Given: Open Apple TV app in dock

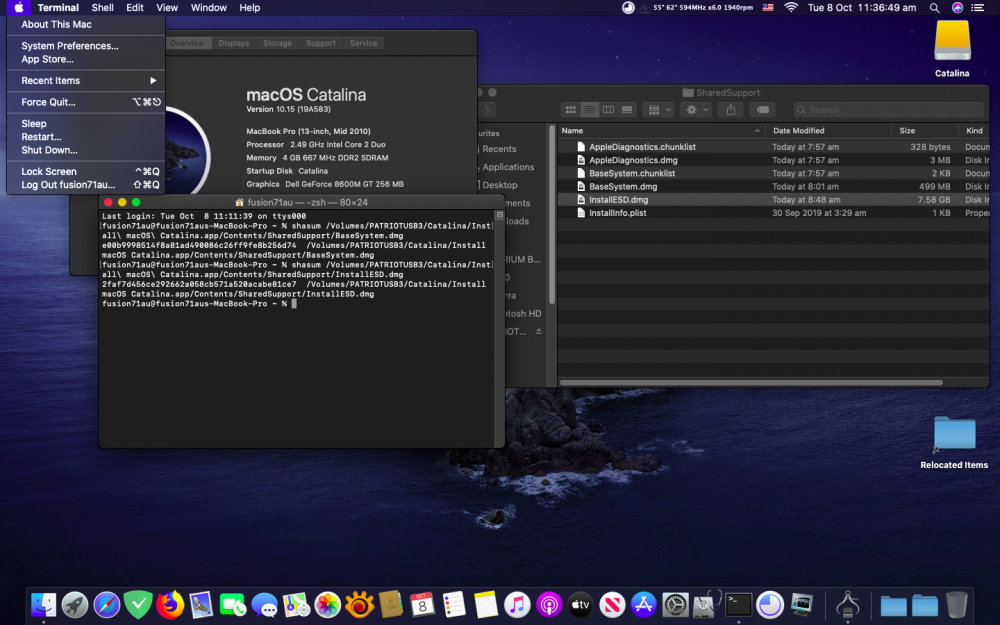Looking at the screenshot, I should tap(580, 604).
